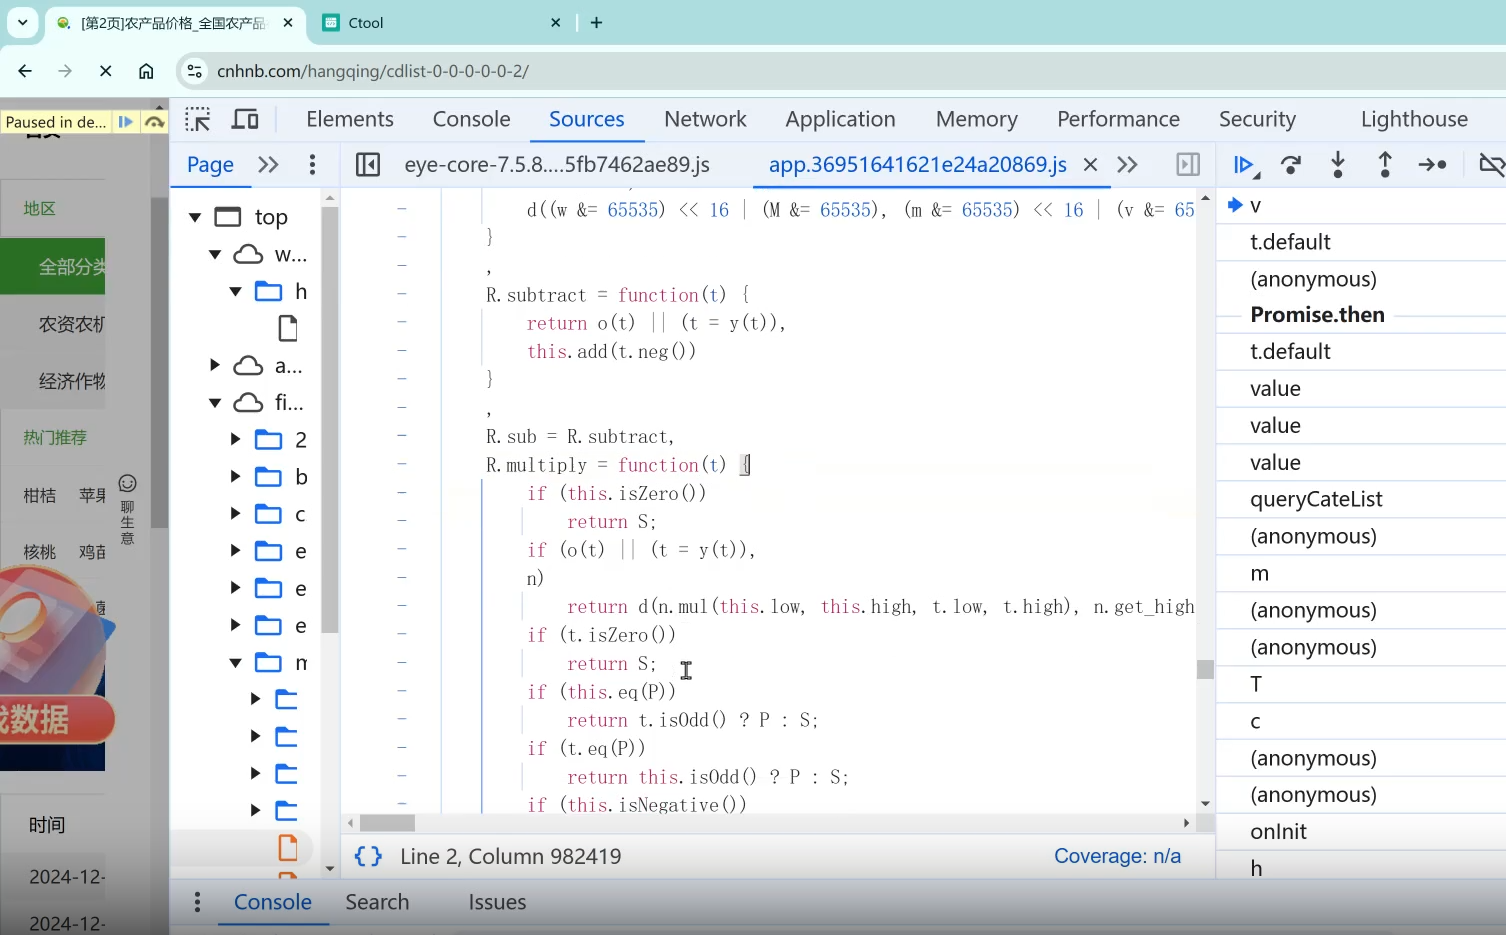Image resolution: width=1506 pixels, height=935 pixels.
Task: Click the browser address bar URL
Action: (373, 71)
